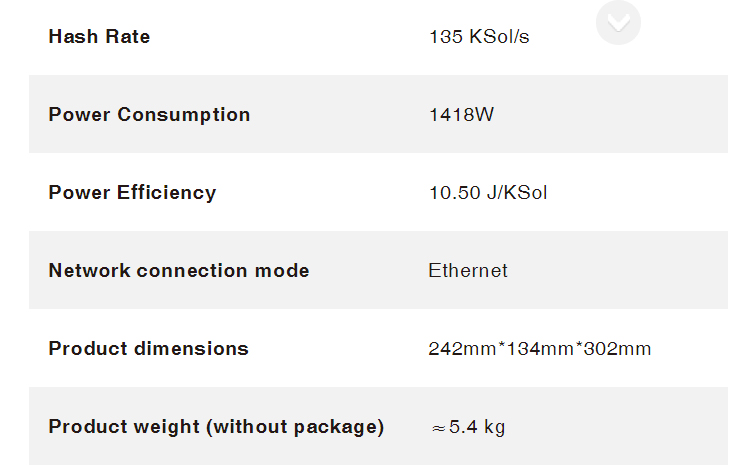This screenshot has height=467, width=750.
Task: Select the Product dimensions label
Action: 148,349
